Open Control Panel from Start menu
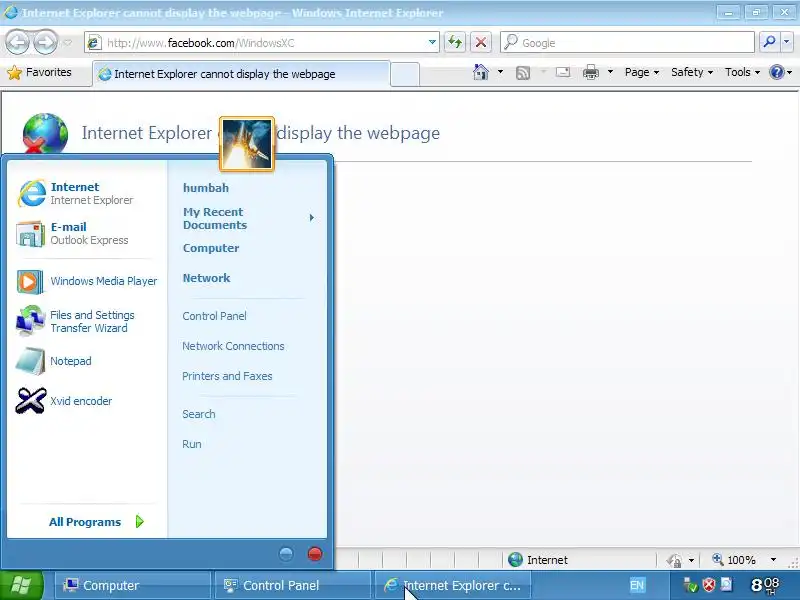The width and height of the screenshot is (800, 600). coord(214,316)
